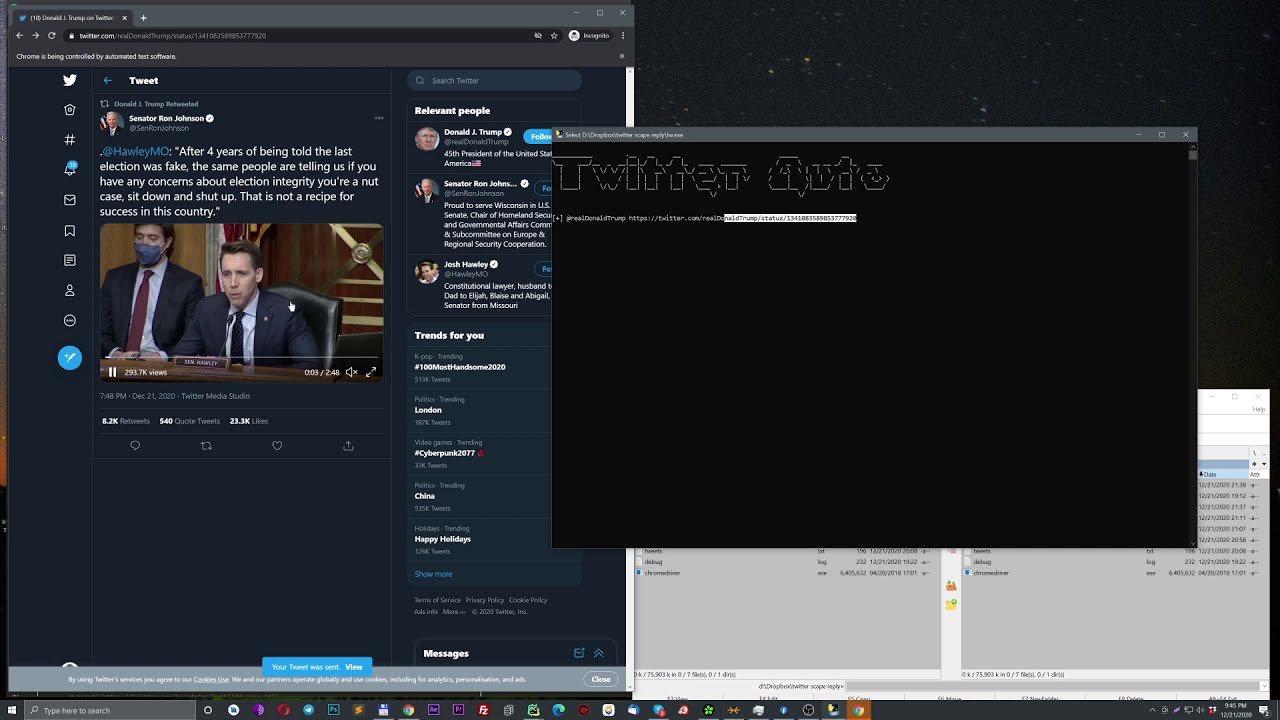1280x720 pixels.
Task: Open tweet options three-dot menu
Action: pos(379,118)
